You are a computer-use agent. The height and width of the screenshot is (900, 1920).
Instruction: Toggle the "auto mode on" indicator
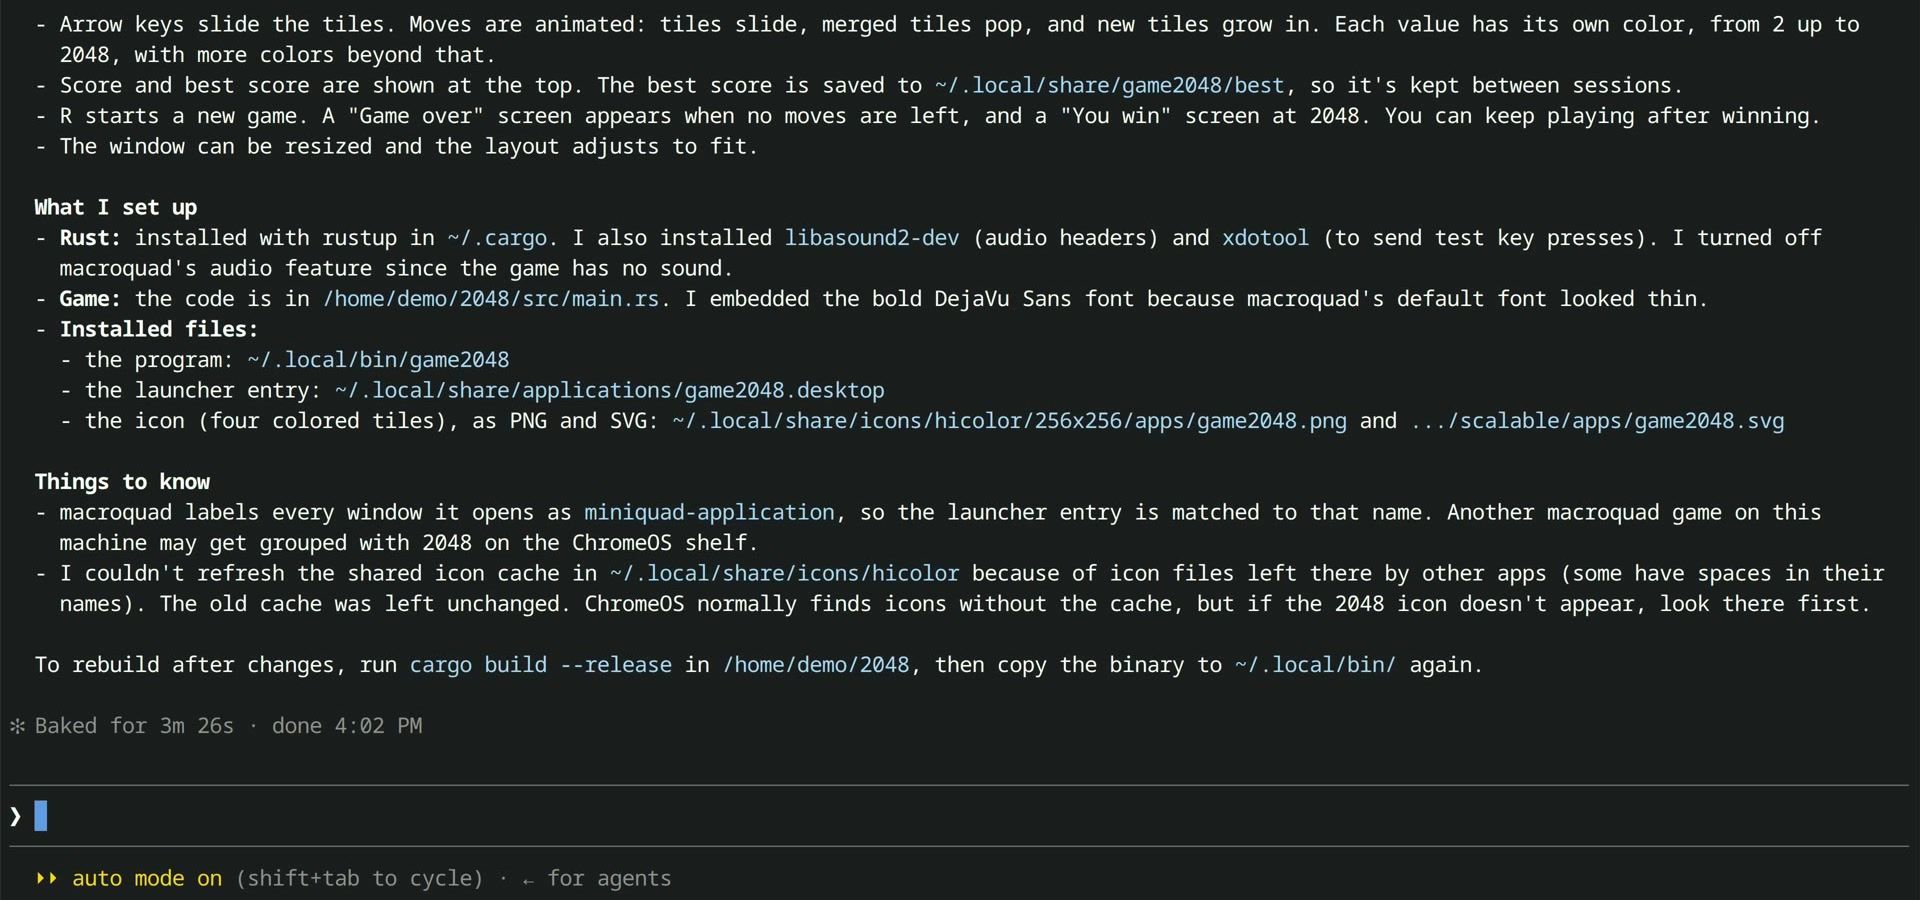[147, 878]
